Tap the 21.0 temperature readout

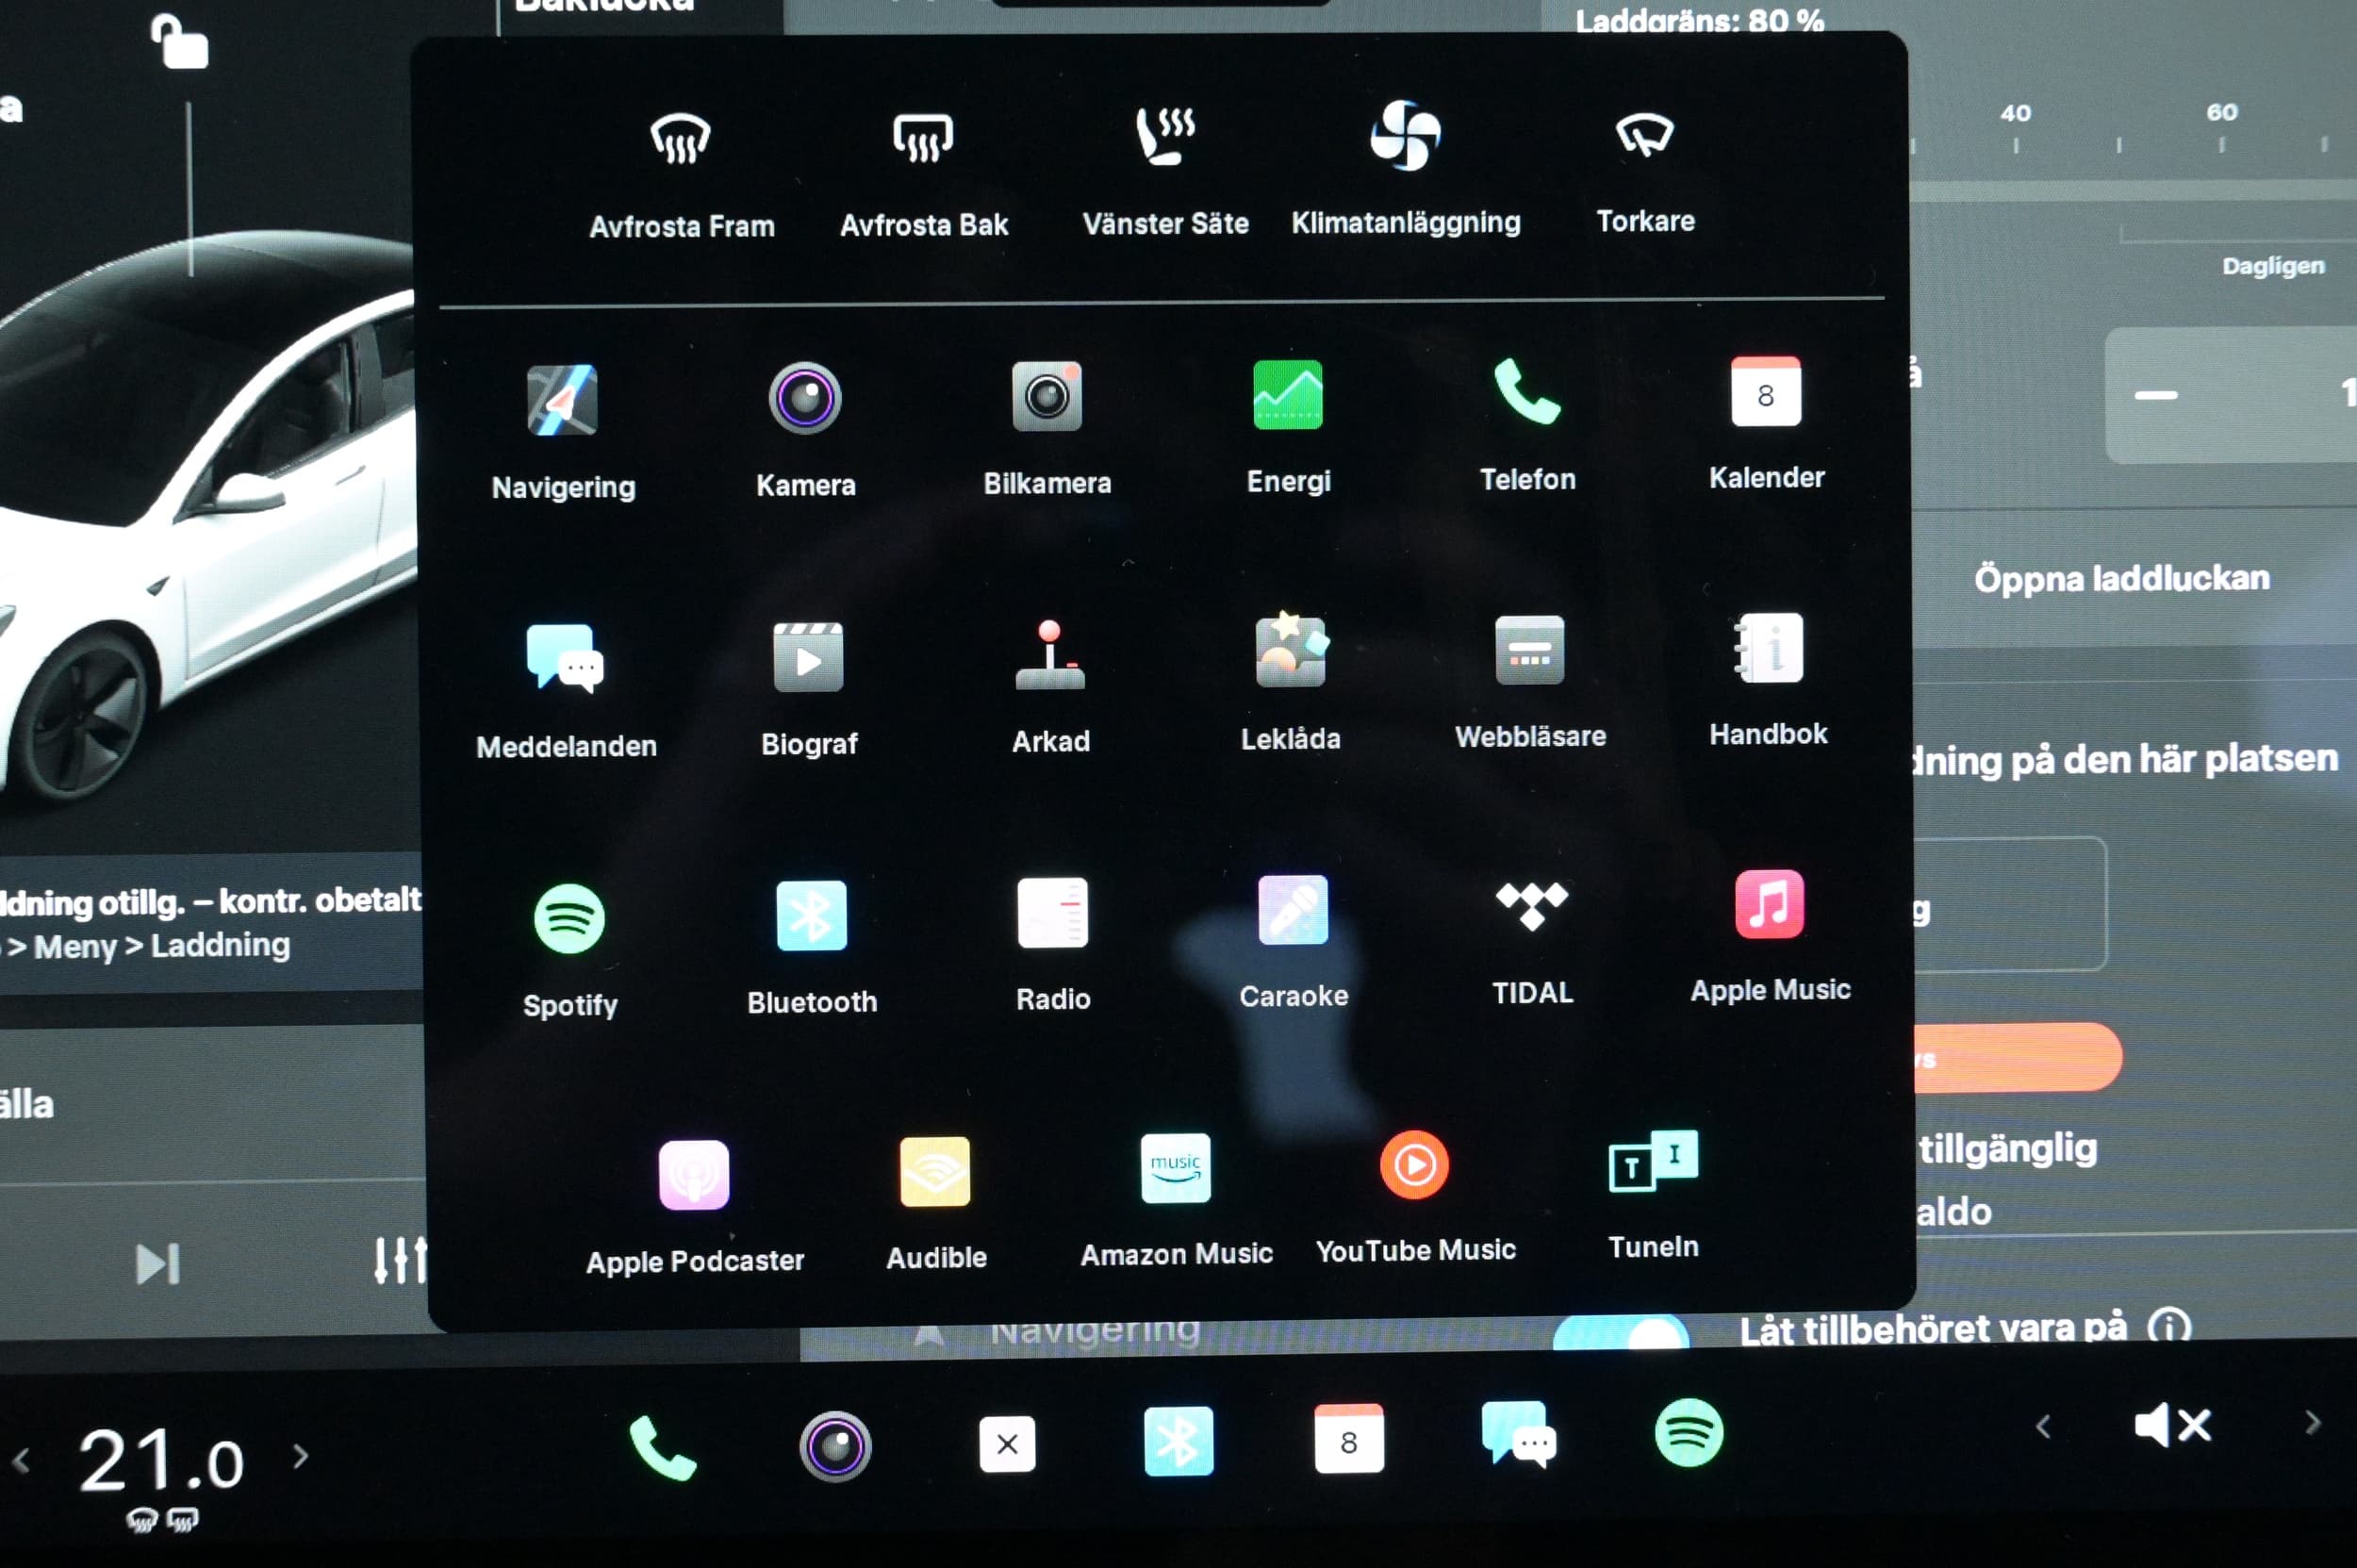coord(162,1460)
